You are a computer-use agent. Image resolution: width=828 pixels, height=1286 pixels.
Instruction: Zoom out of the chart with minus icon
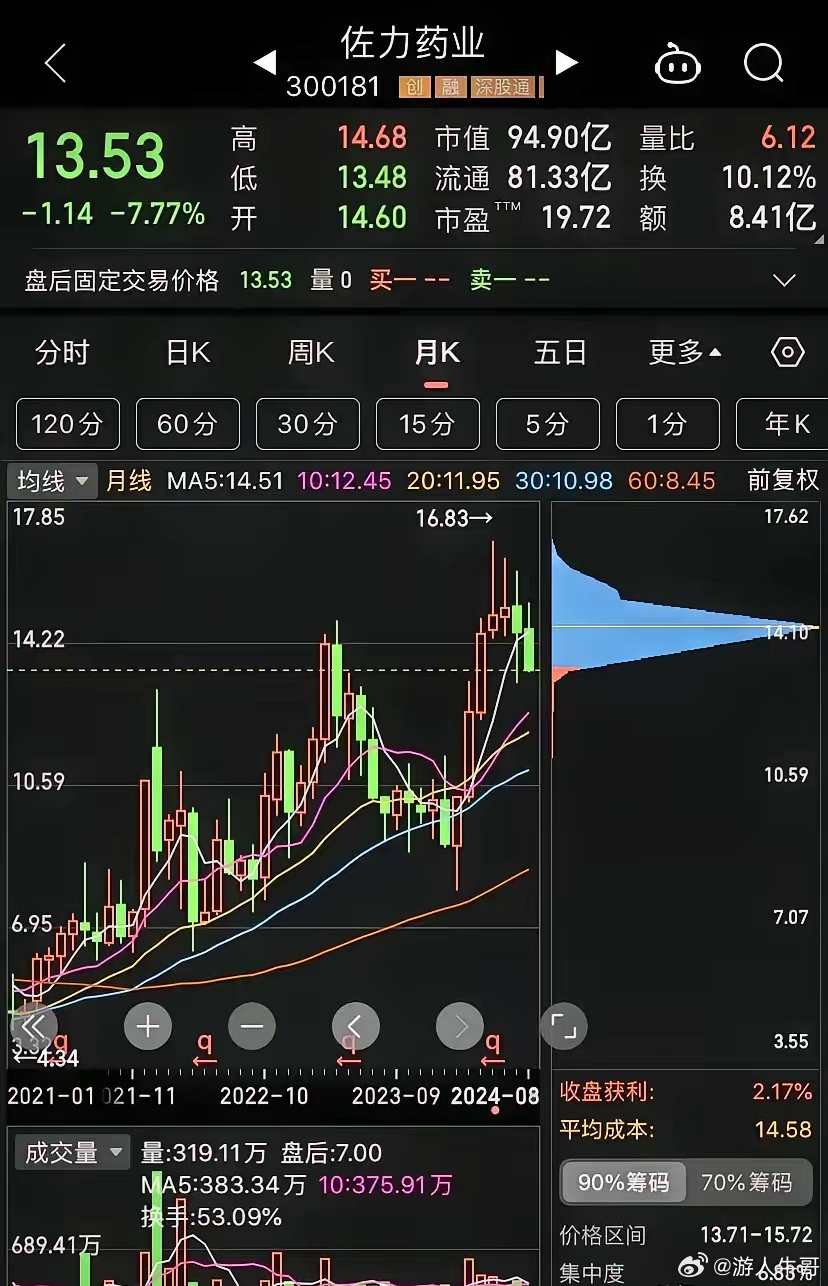coord(251,1026)
